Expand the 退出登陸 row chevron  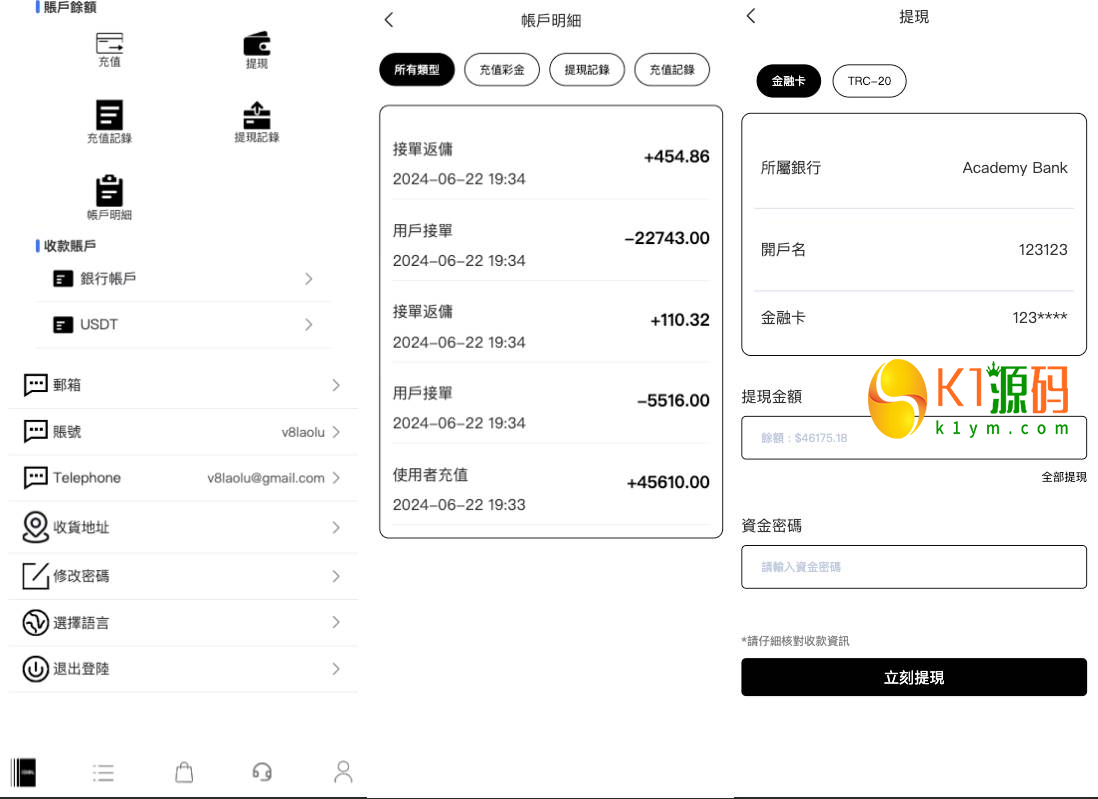coord(336,669)
